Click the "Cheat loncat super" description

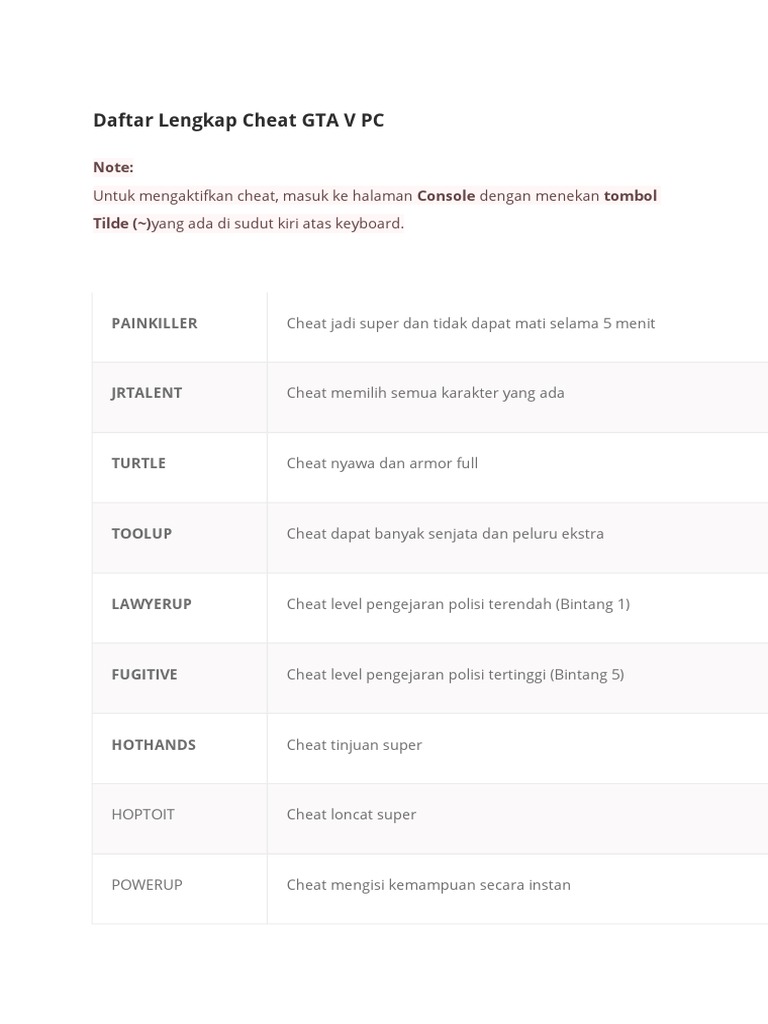tap(351, 814)
